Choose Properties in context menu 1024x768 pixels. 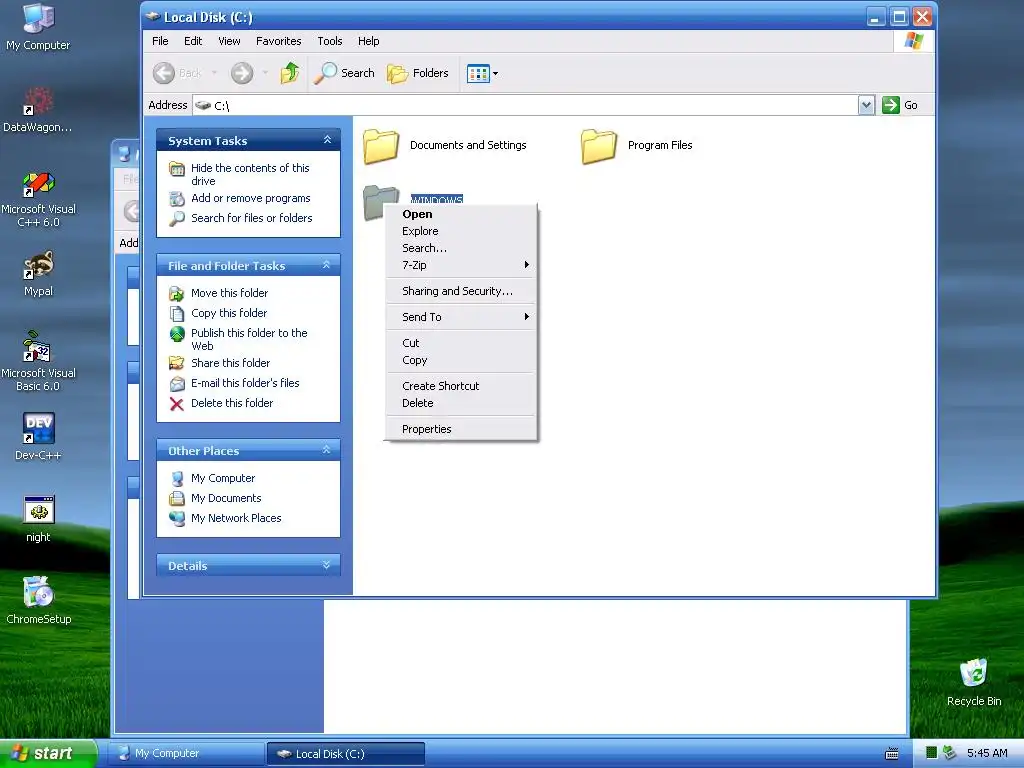pos(460,429)
